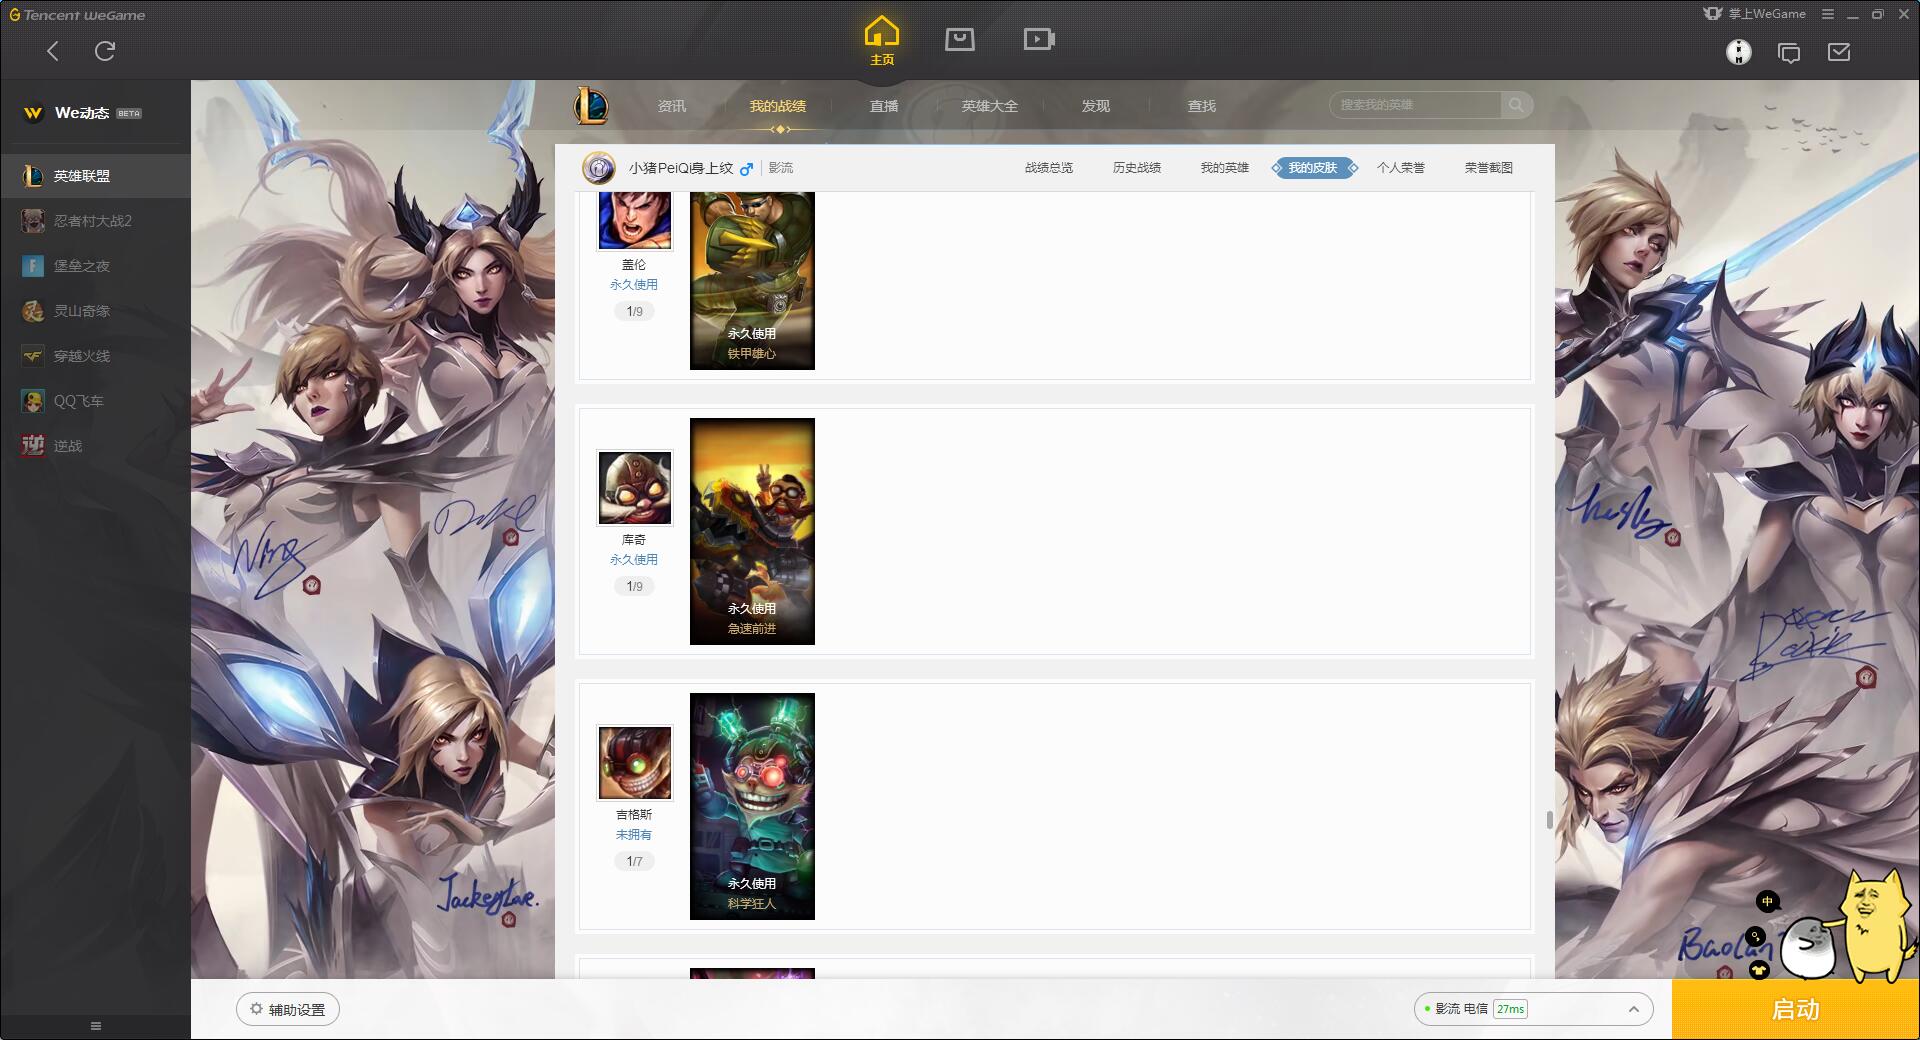Click the 库奇 hero portrait
Viewport: 1920px width, 1040px height.
point(635,488)
